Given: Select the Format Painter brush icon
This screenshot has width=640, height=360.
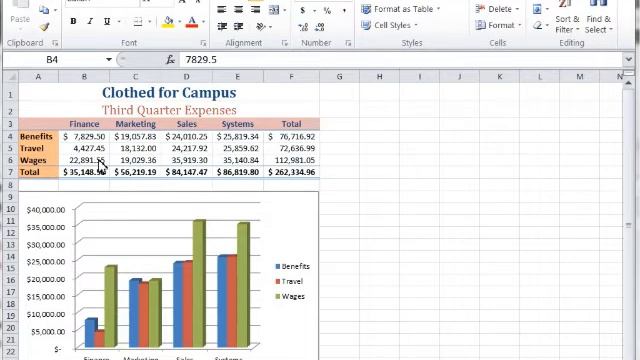Looking at the screenshot, I should coord(44,27).
